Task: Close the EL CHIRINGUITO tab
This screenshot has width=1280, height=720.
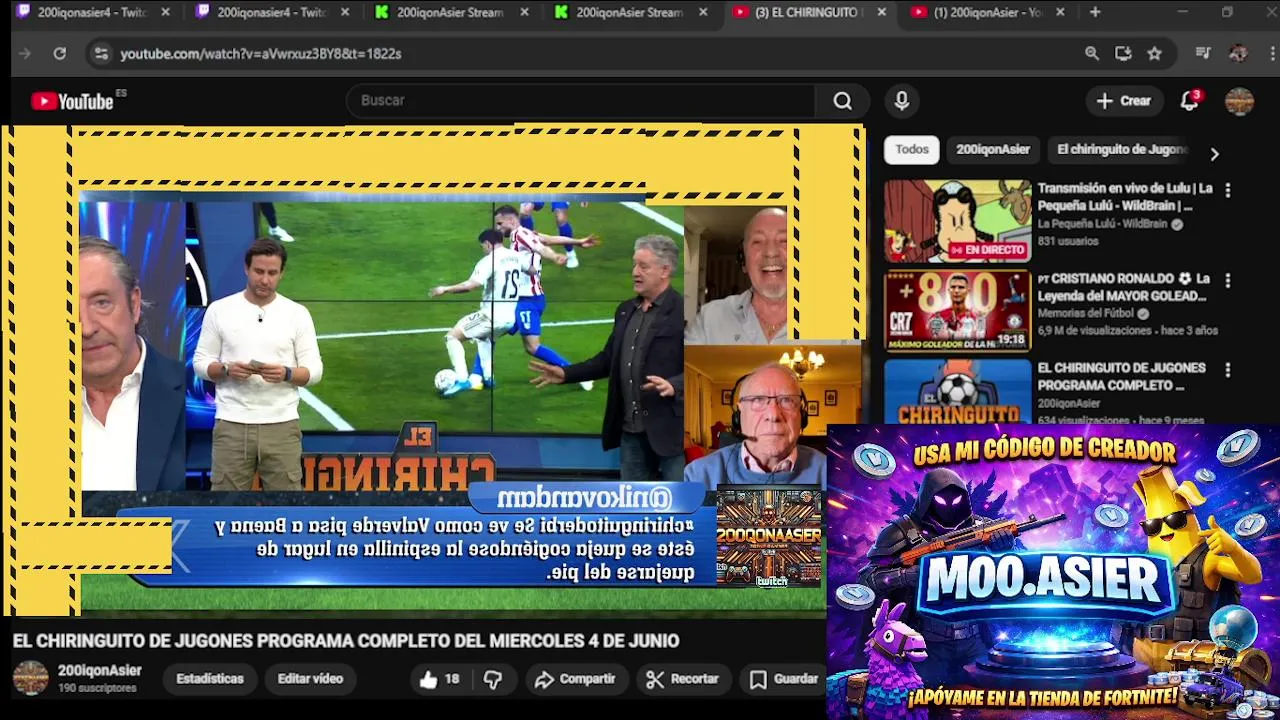Action: point(881,13)
